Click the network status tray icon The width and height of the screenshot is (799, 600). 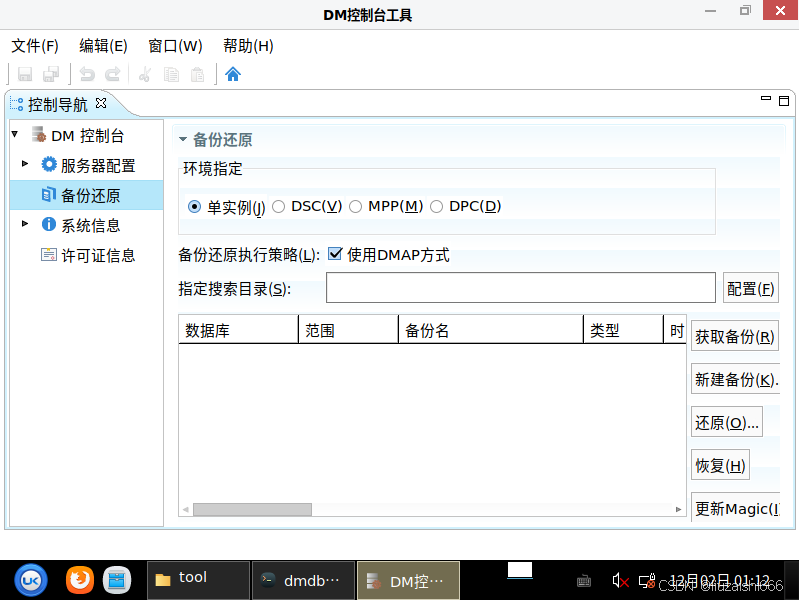click(647, 581)
